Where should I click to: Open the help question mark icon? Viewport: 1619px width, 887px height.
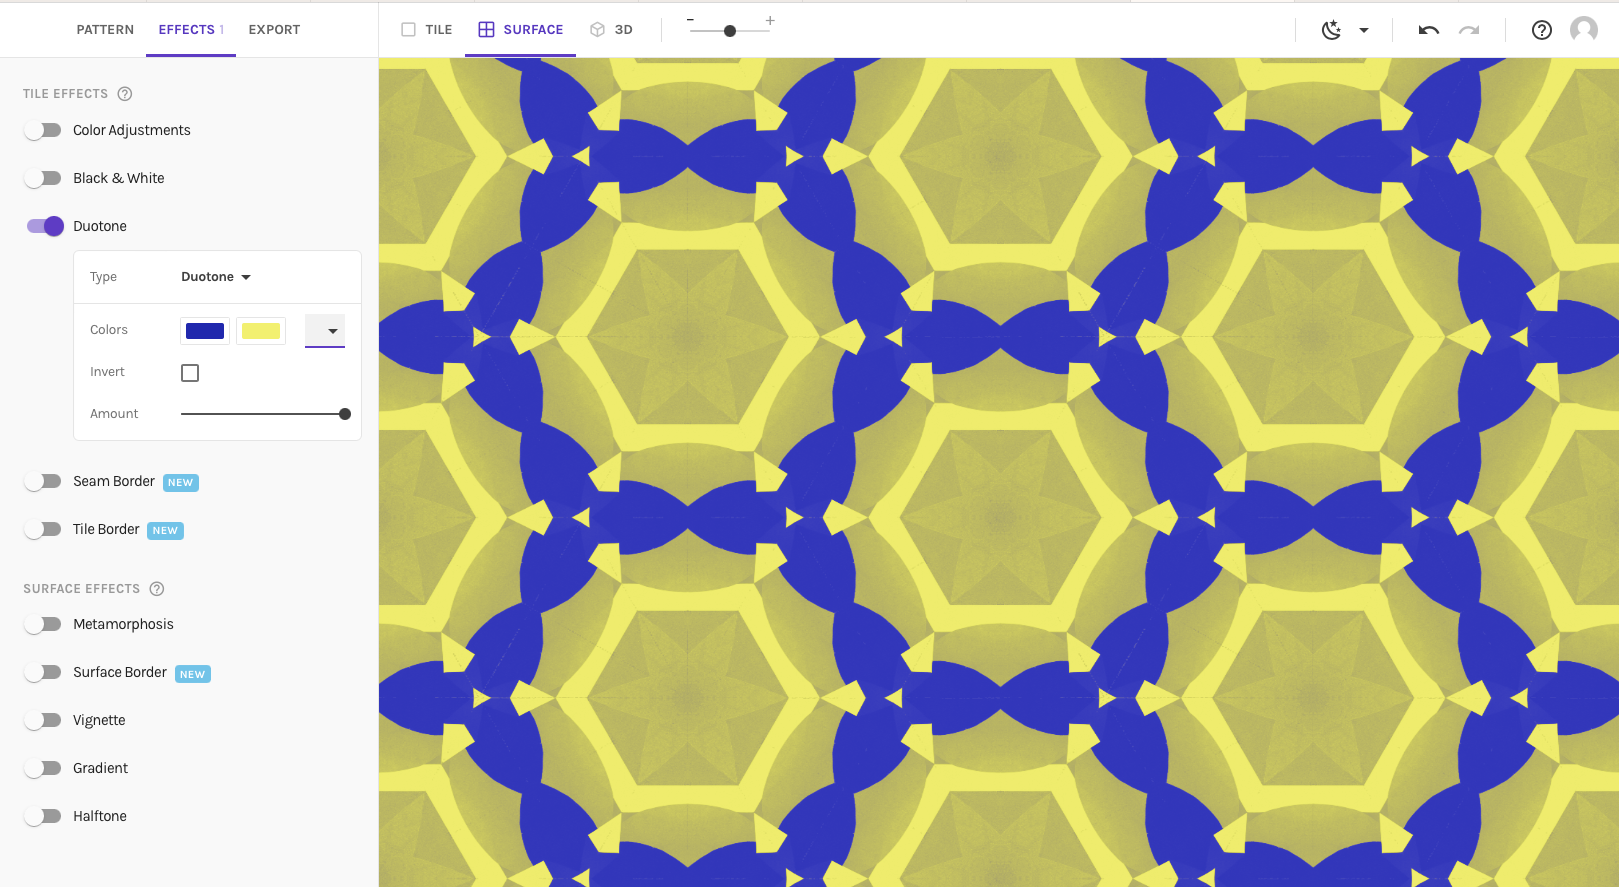[1542, 30]
